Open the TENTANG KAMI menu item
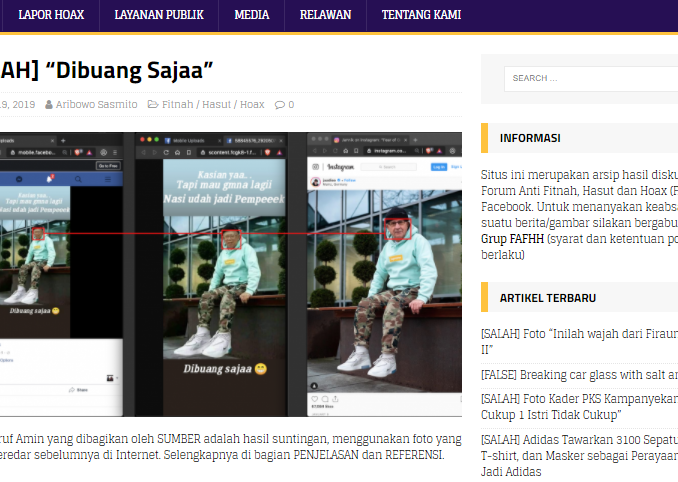This screenshot has height=482, width=678. tap(421, 15)
